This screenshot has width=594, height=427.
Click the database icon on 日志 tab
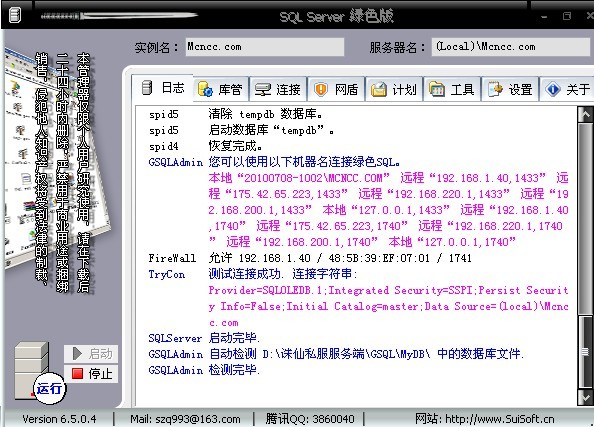click(x=147, y=88)
